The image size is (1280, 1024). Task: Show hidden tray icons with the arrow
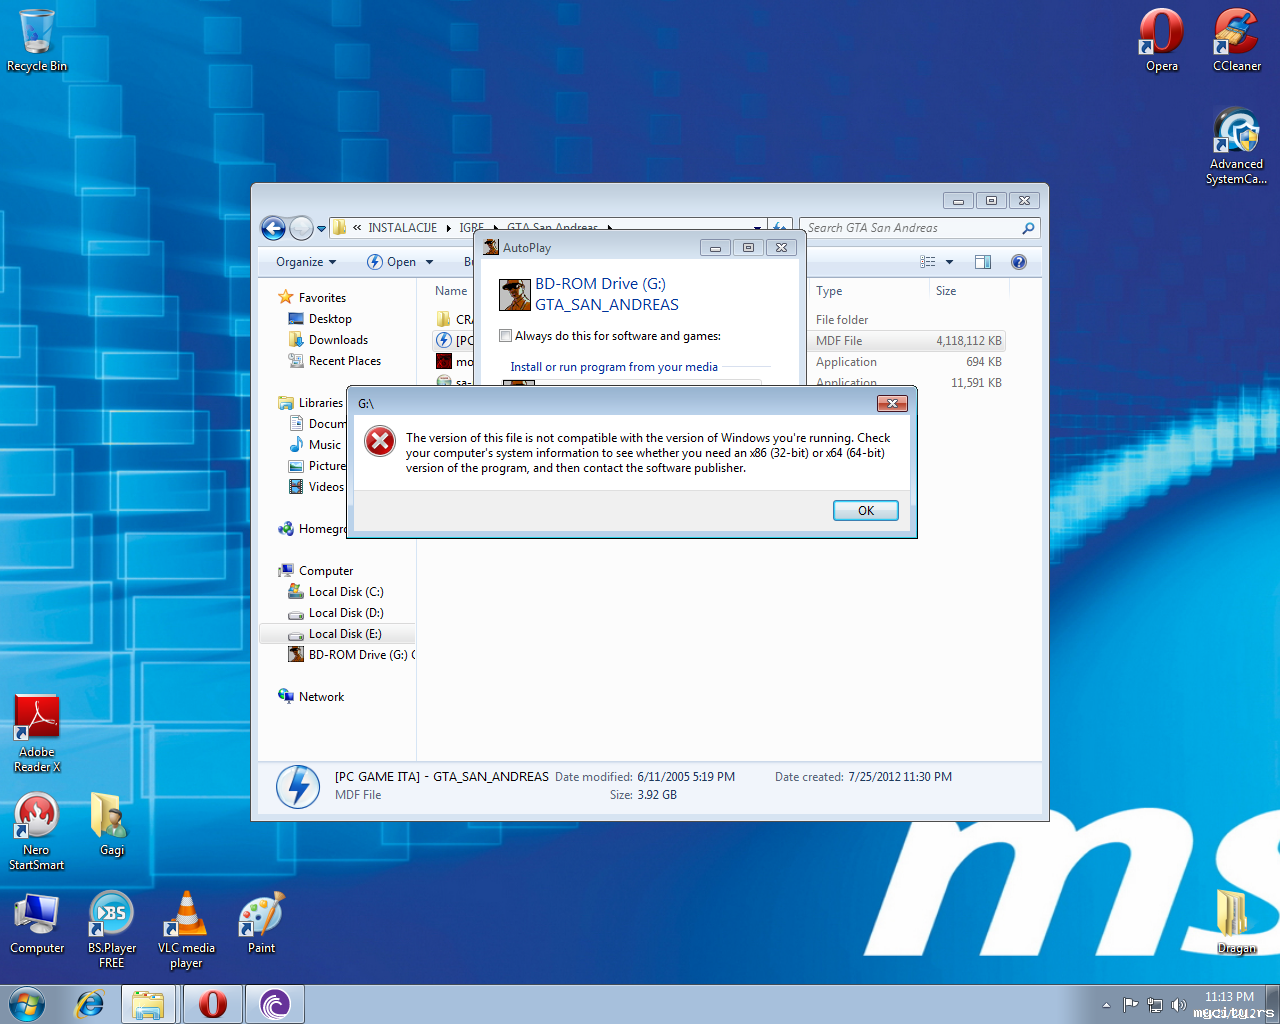click(1106, 1005)
